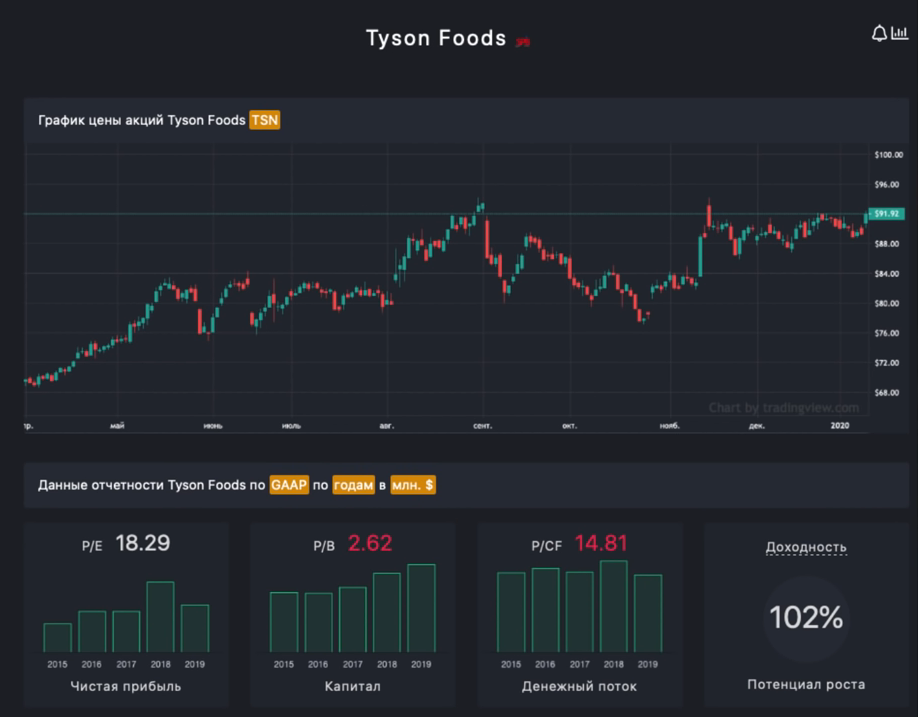918x717 pixels.
Task: Change the GAAP reporting standard selector
Action: [289, 485]
